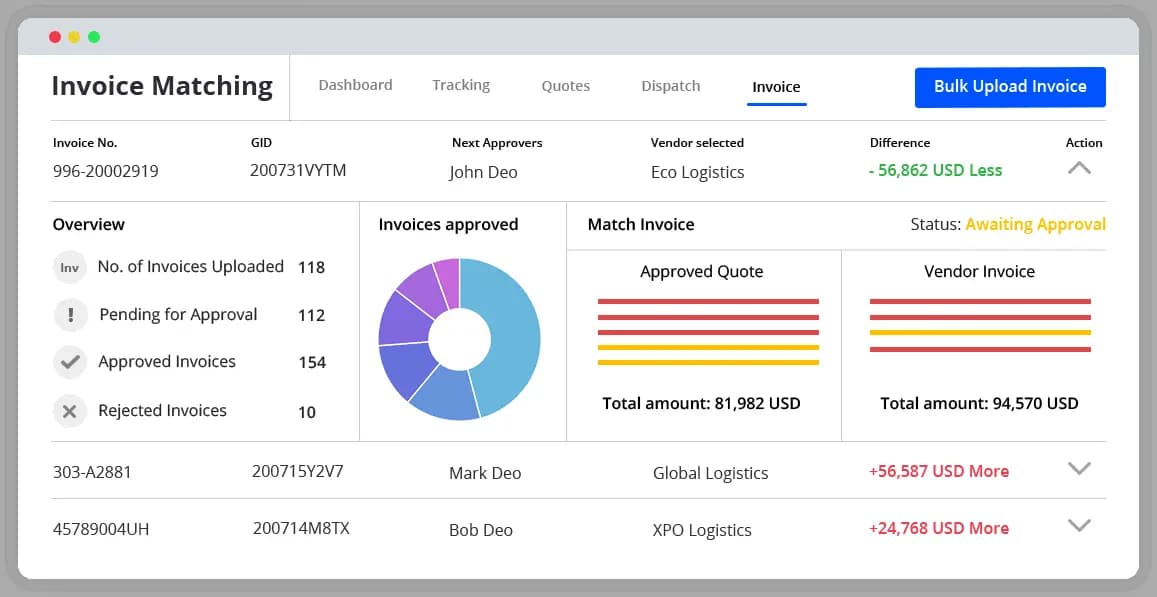This screenshot has width=1157, height=597.
Task: Click the -56,862 USD Less difference value
Action: pos(935,170)
